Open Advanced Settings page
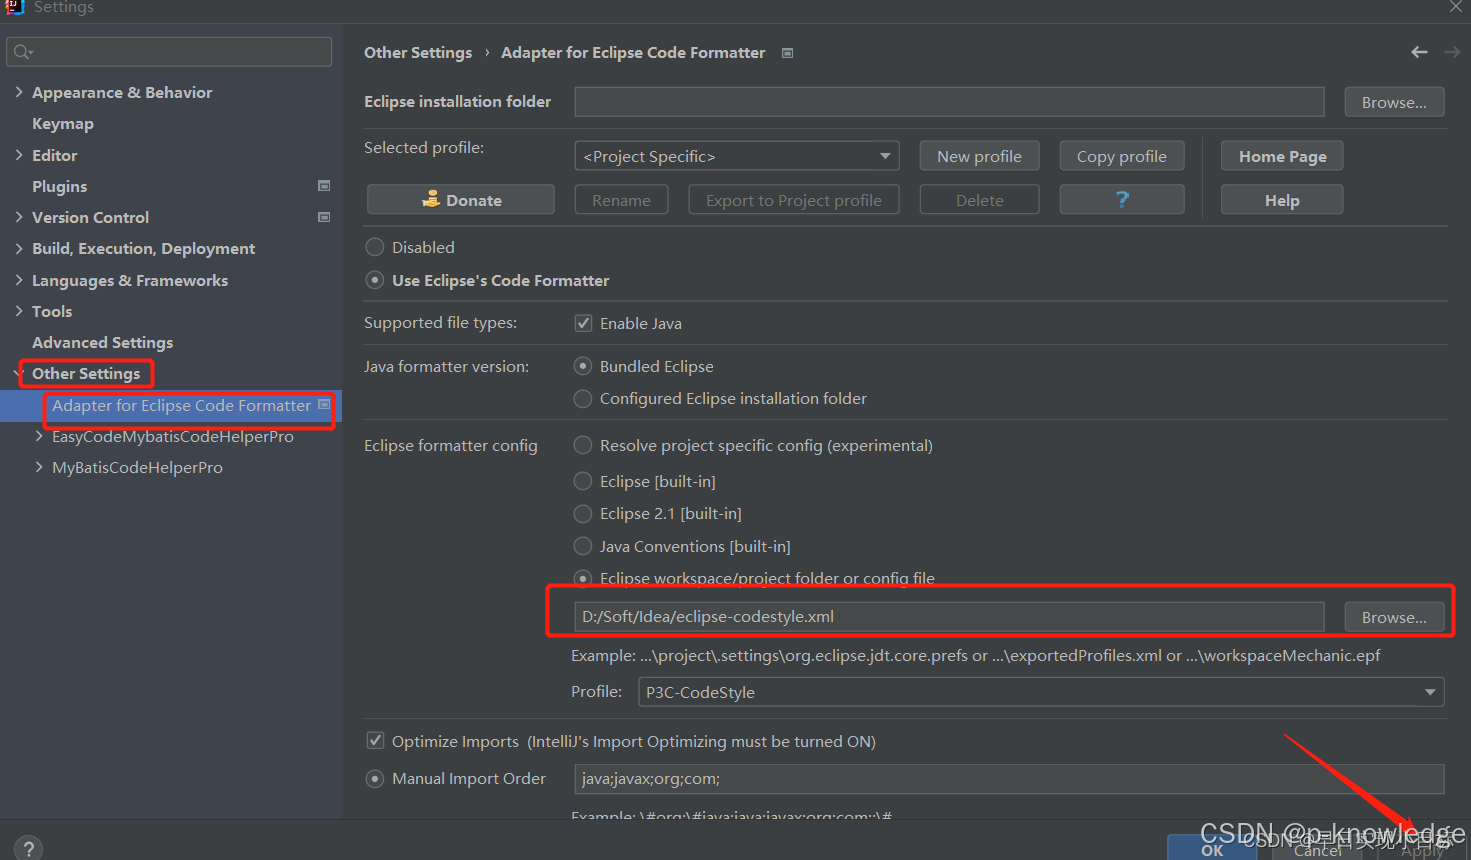The image size is (1471, 860). click(103, 342)
